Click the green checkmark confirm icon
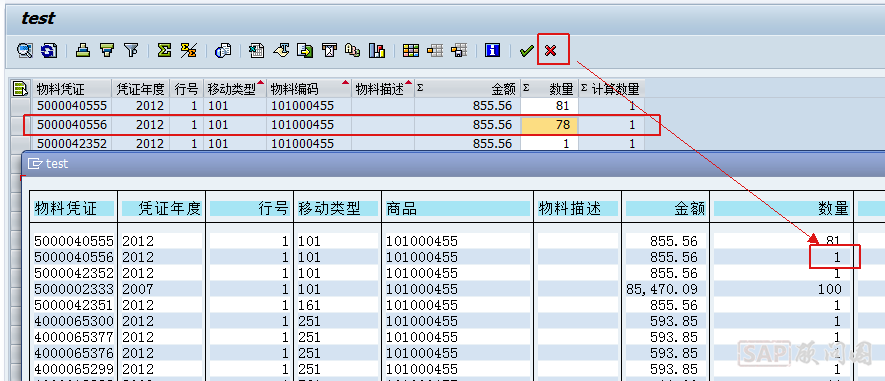This screenshot has height=381, width=885. coord(527,51)
